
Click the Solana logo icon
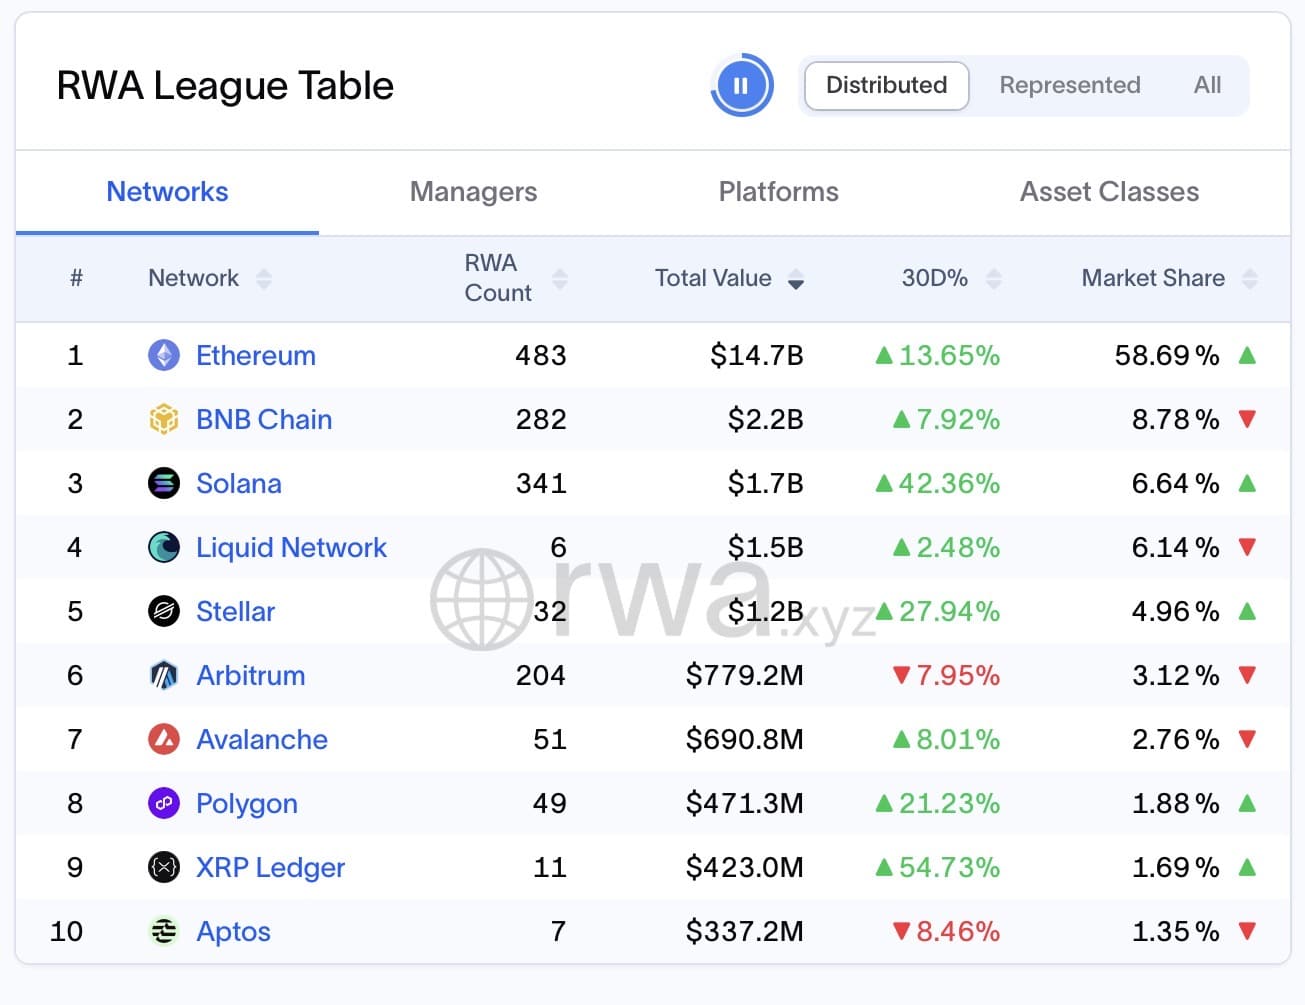point(164,483)
